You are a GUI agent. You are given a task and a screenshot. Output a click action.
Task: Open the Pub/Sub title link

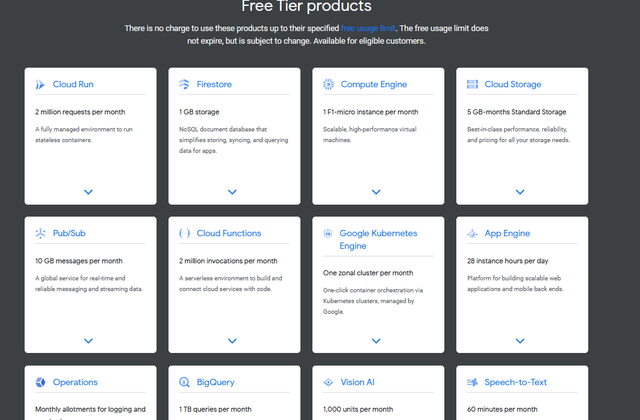pyautogui.click(x=69, y=233)
